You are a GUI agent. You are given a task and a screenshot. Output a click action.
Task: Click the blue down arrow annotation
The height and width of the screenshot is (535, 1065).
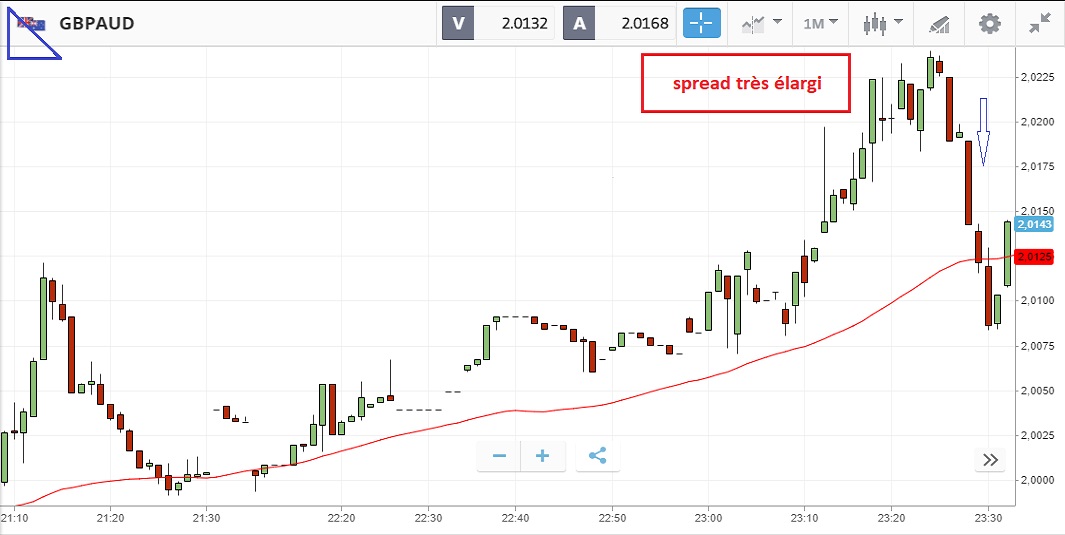pyautogui.click(x=983, y=131)
